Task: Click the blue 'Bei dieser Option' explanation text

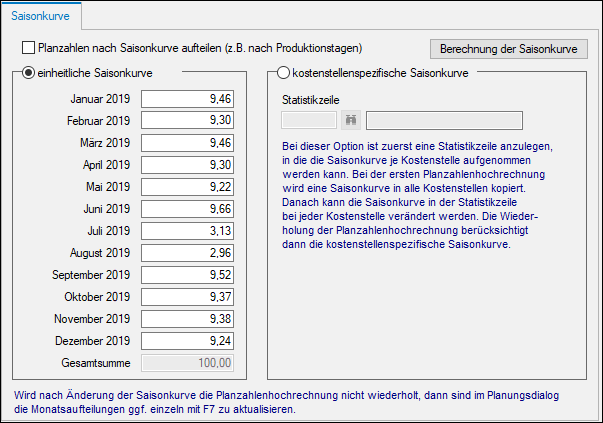Action: point(417,195)
